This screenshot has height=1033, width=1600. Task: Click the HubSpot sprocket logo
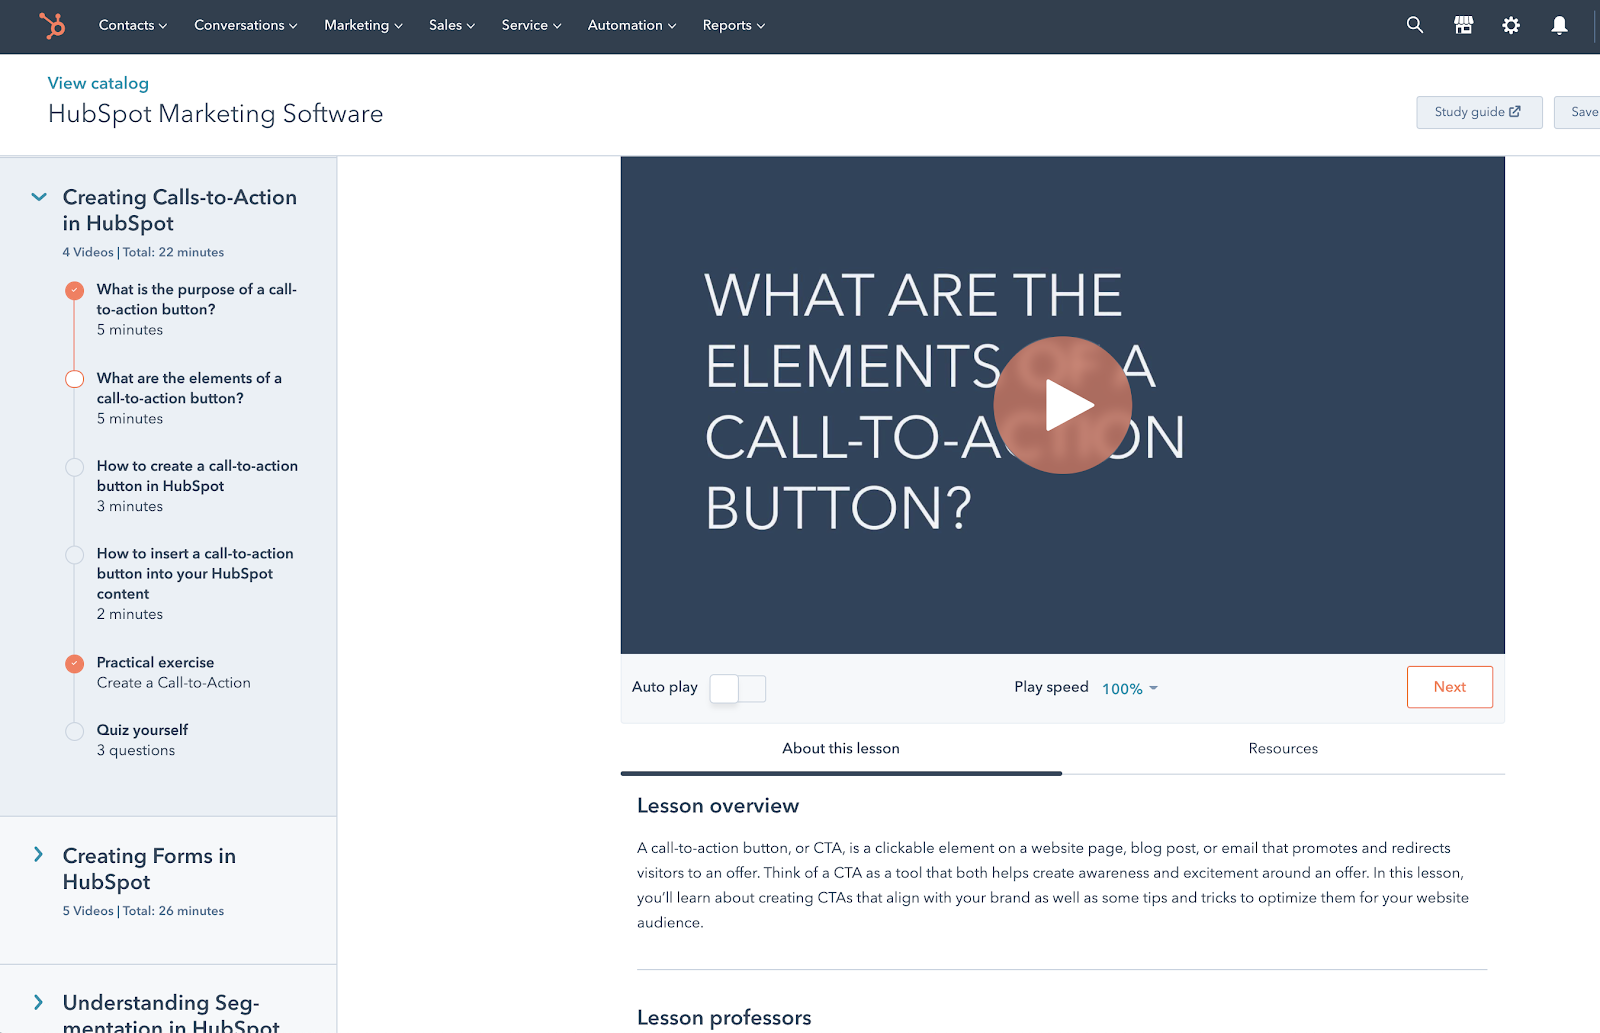52,25
